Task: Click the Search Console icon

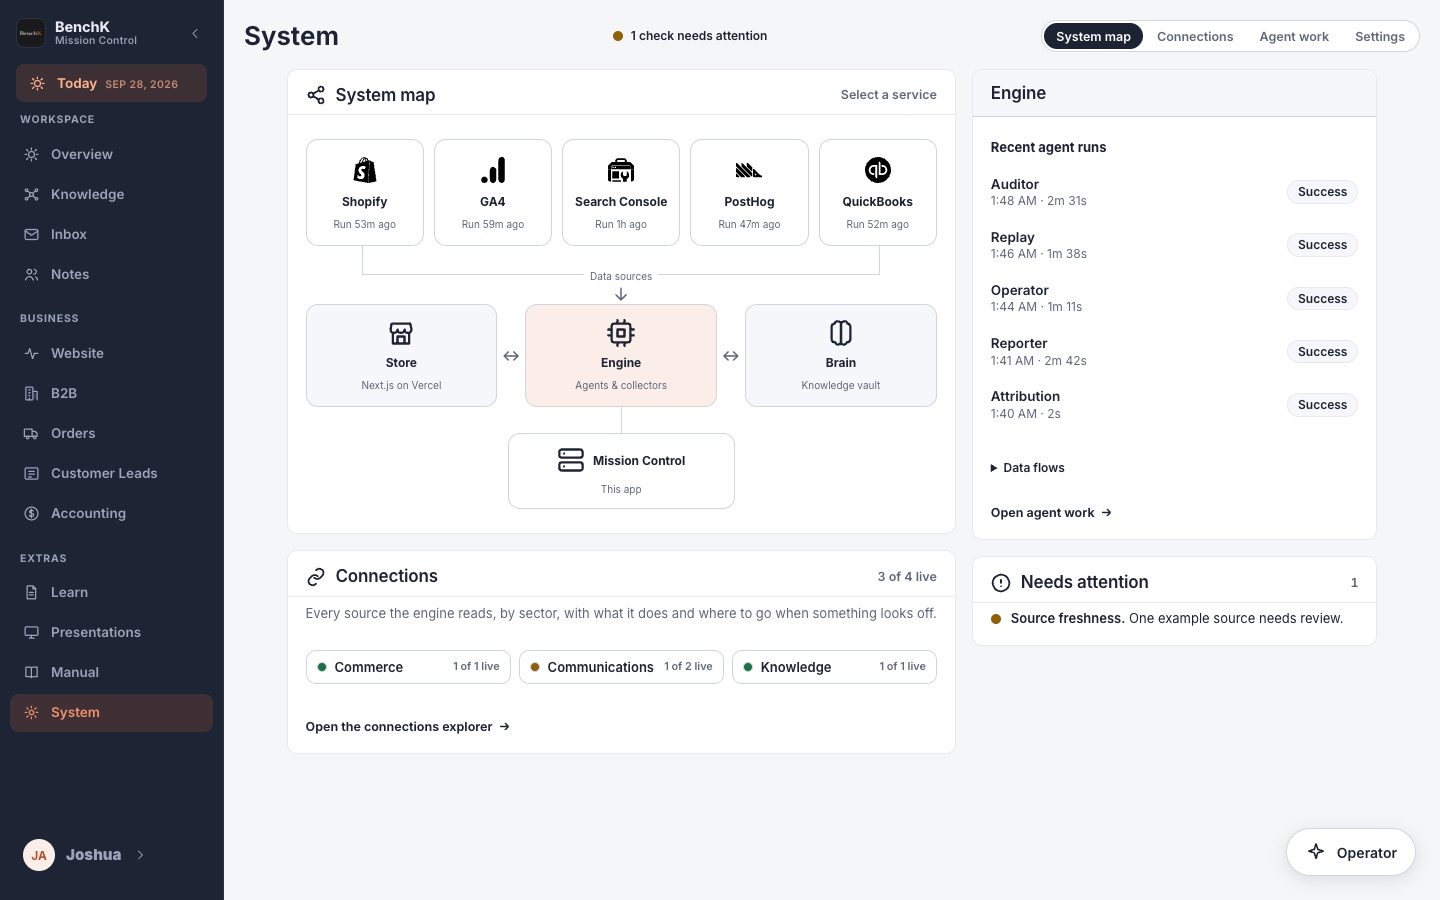Action: [621, 170]
